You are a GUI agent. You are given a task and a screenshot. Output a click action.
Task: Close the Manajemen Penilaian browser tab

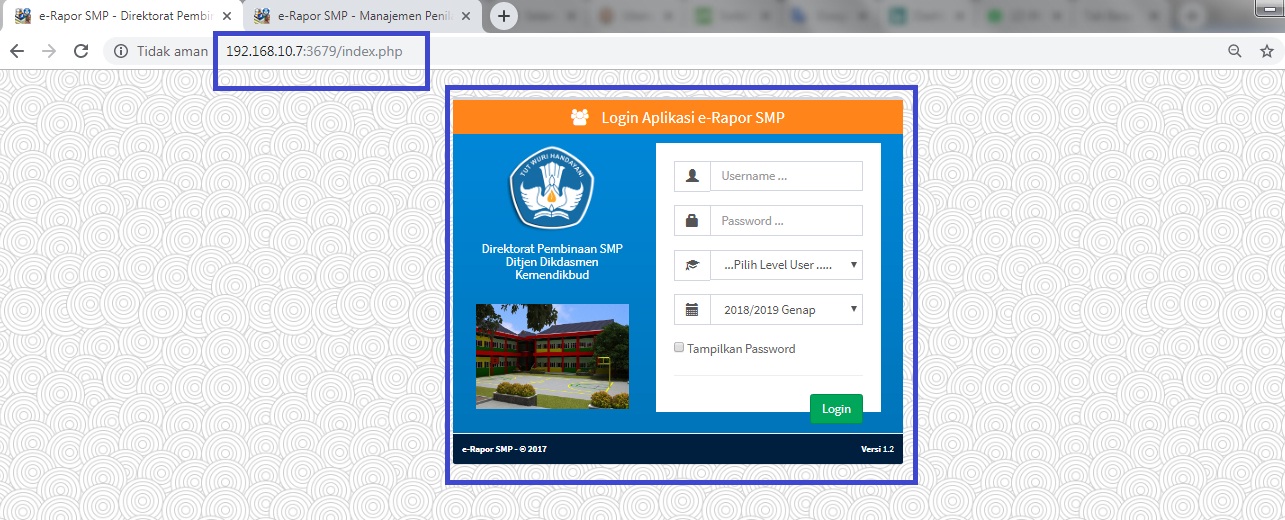tap(466, 16)
